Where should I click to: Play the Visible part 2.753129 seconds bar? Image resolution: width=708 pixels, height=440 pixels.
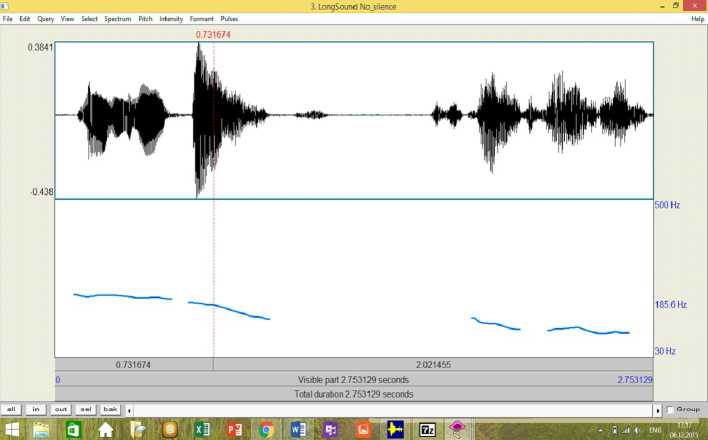354,380
